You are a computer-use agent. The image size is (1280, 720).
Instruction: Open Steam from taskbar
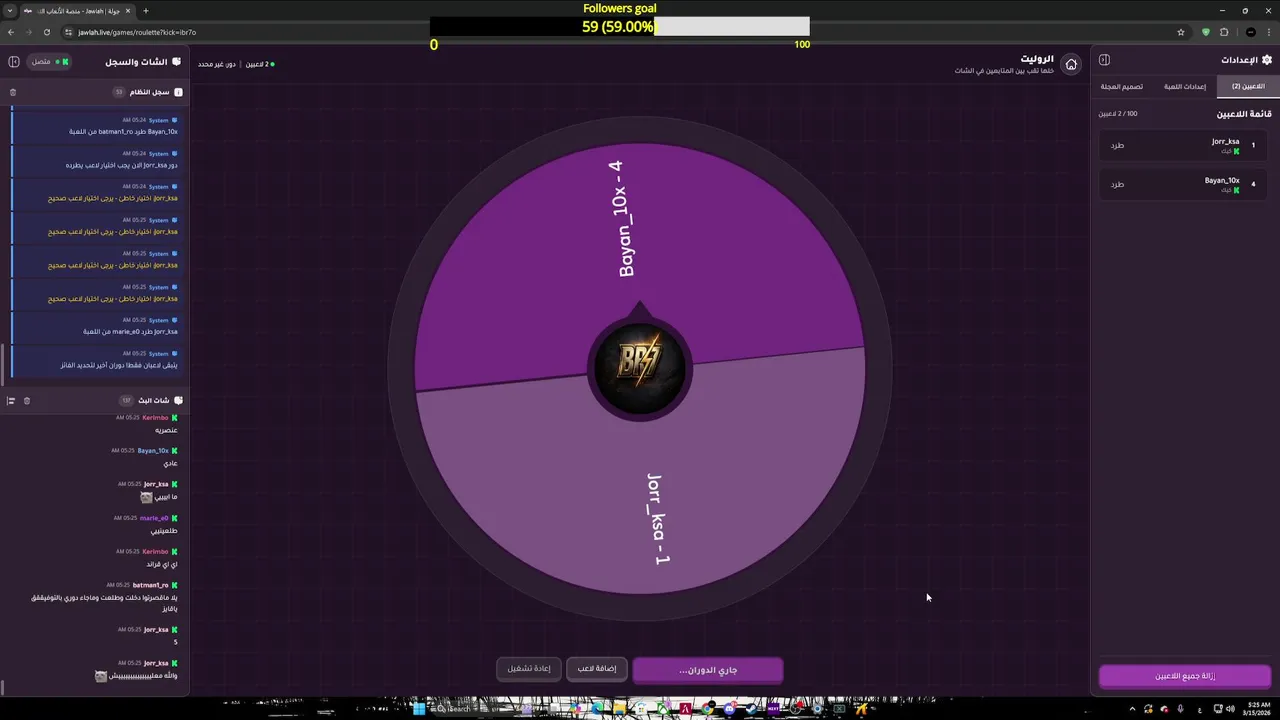752,709
